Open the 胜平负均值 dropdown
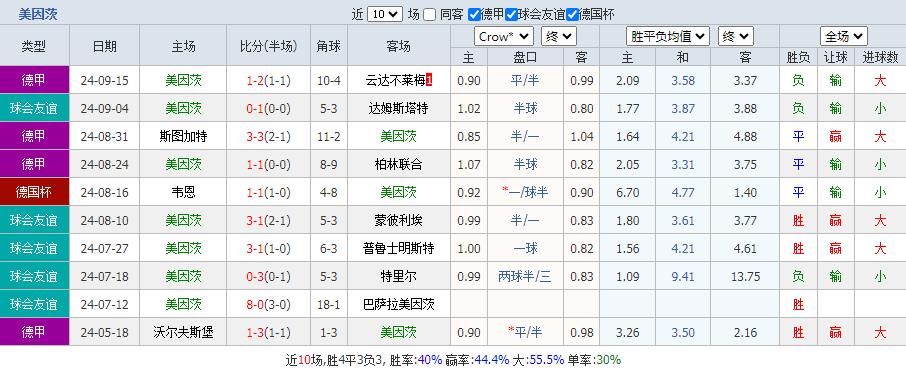 coord(668,37)
